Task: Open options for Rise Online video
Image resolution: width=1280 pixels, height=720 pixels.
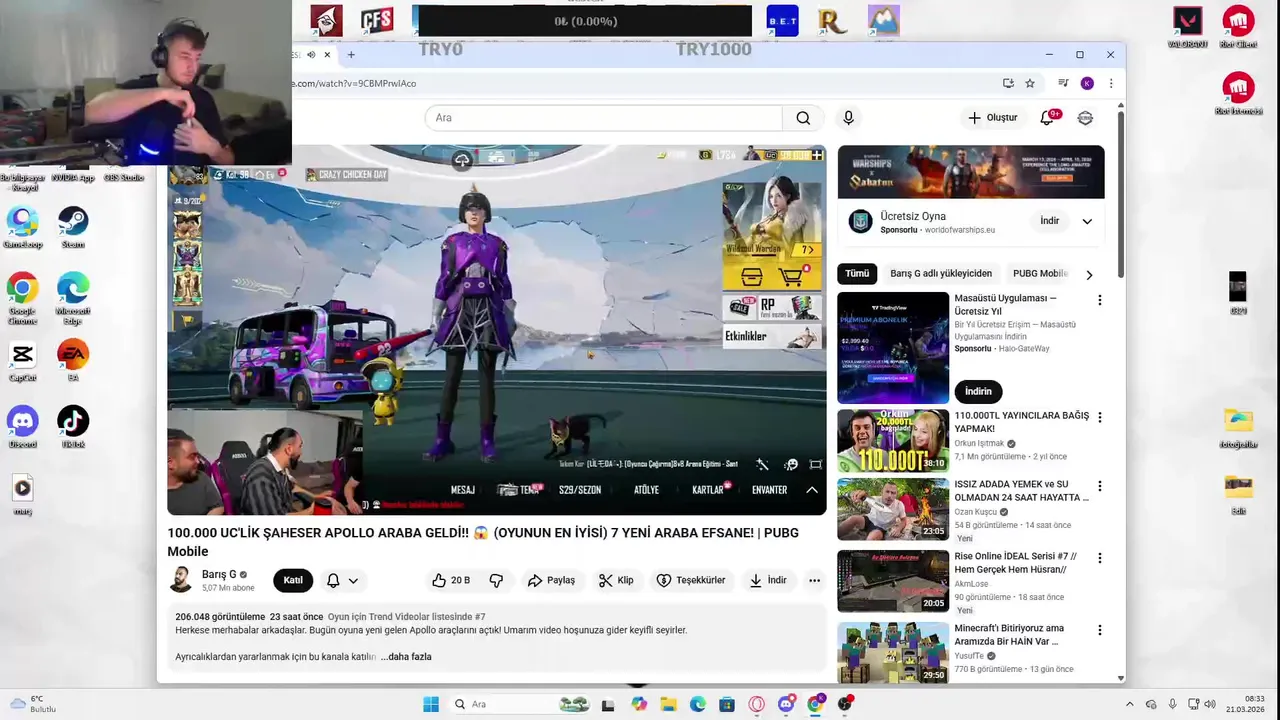Action: 1099,558
